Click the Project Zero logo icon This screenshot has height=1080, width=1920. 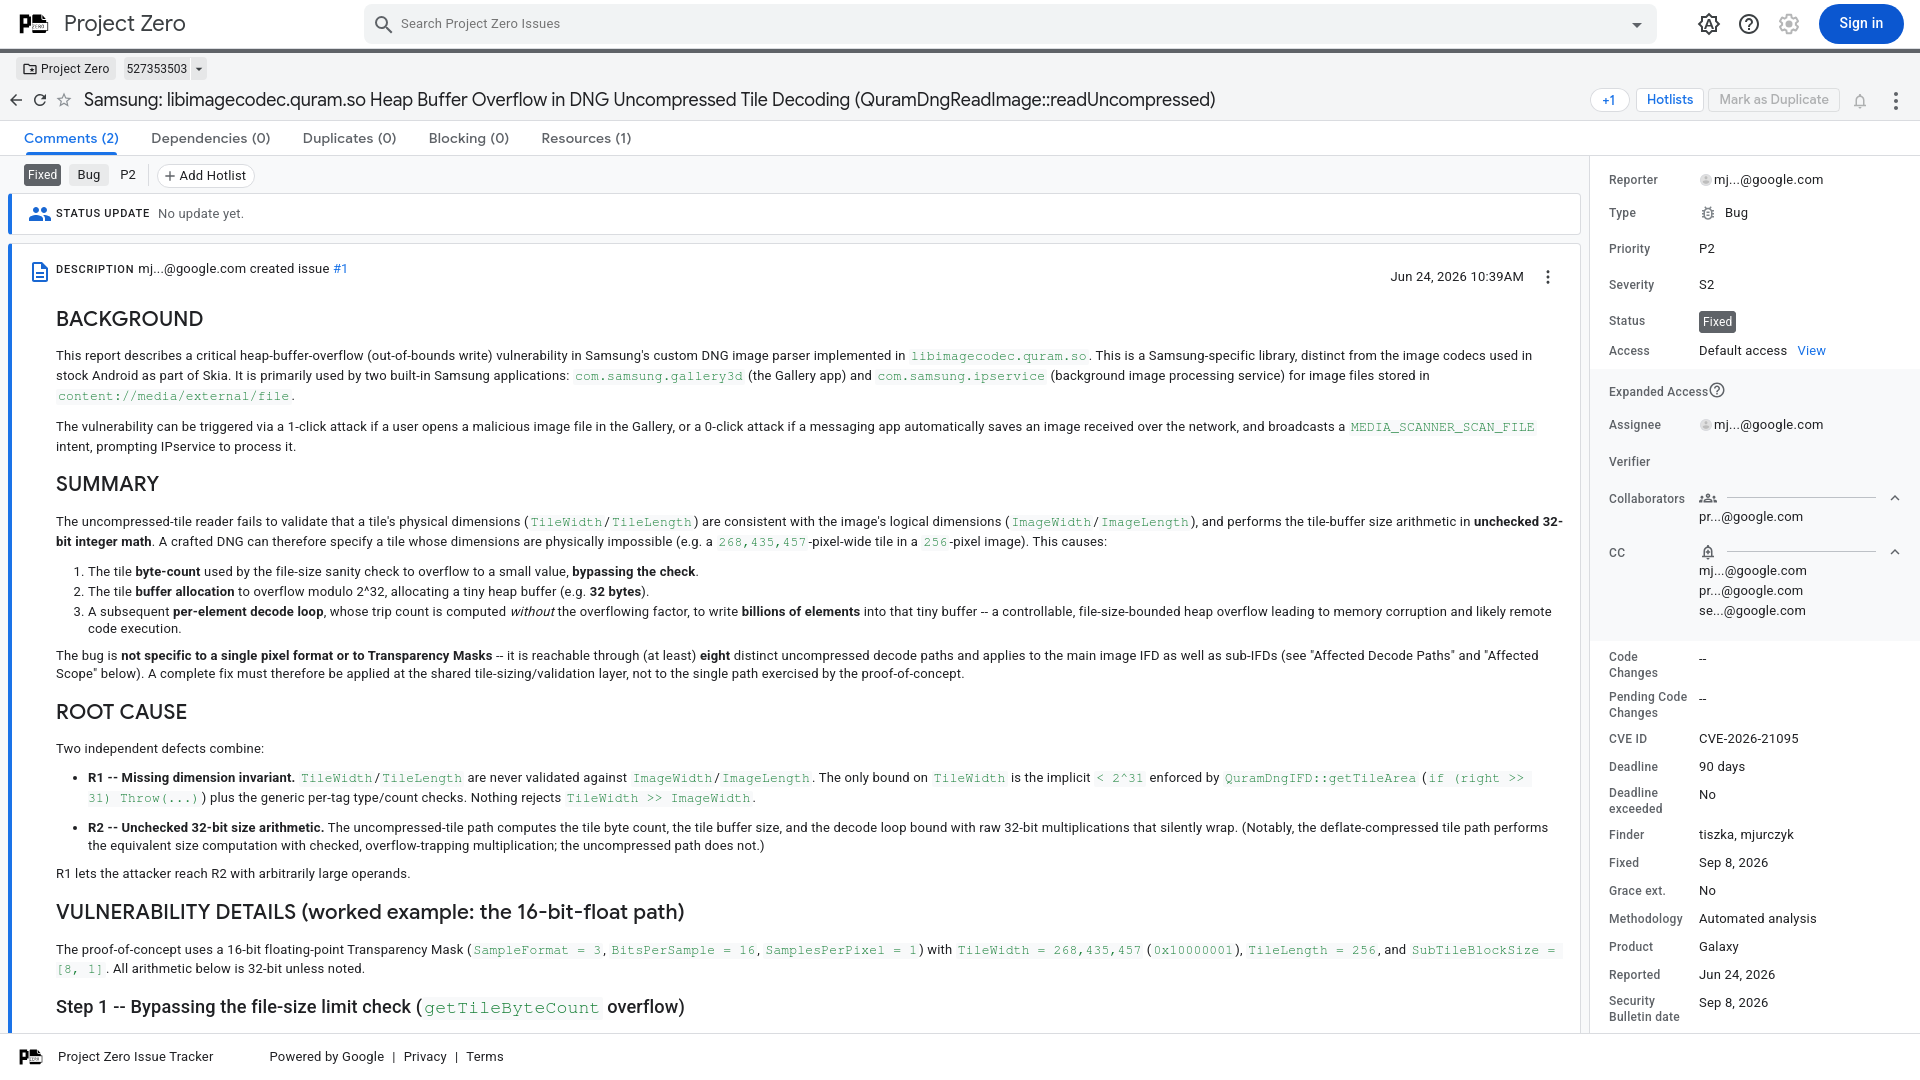tap(34, 24)
